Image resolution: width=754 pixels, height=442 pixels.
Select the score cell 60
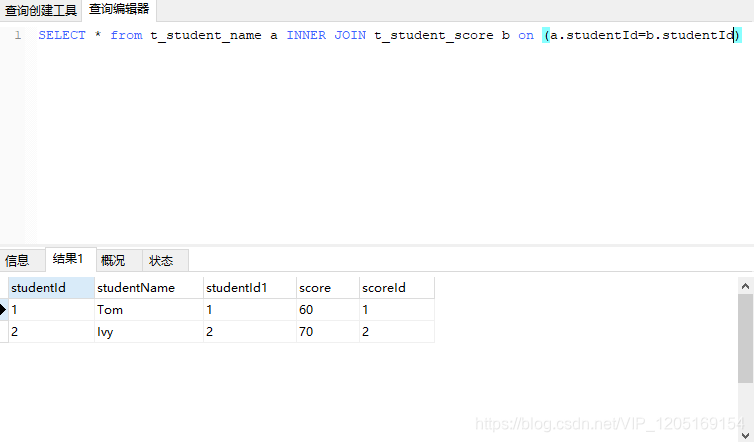(x=328, y=310)
